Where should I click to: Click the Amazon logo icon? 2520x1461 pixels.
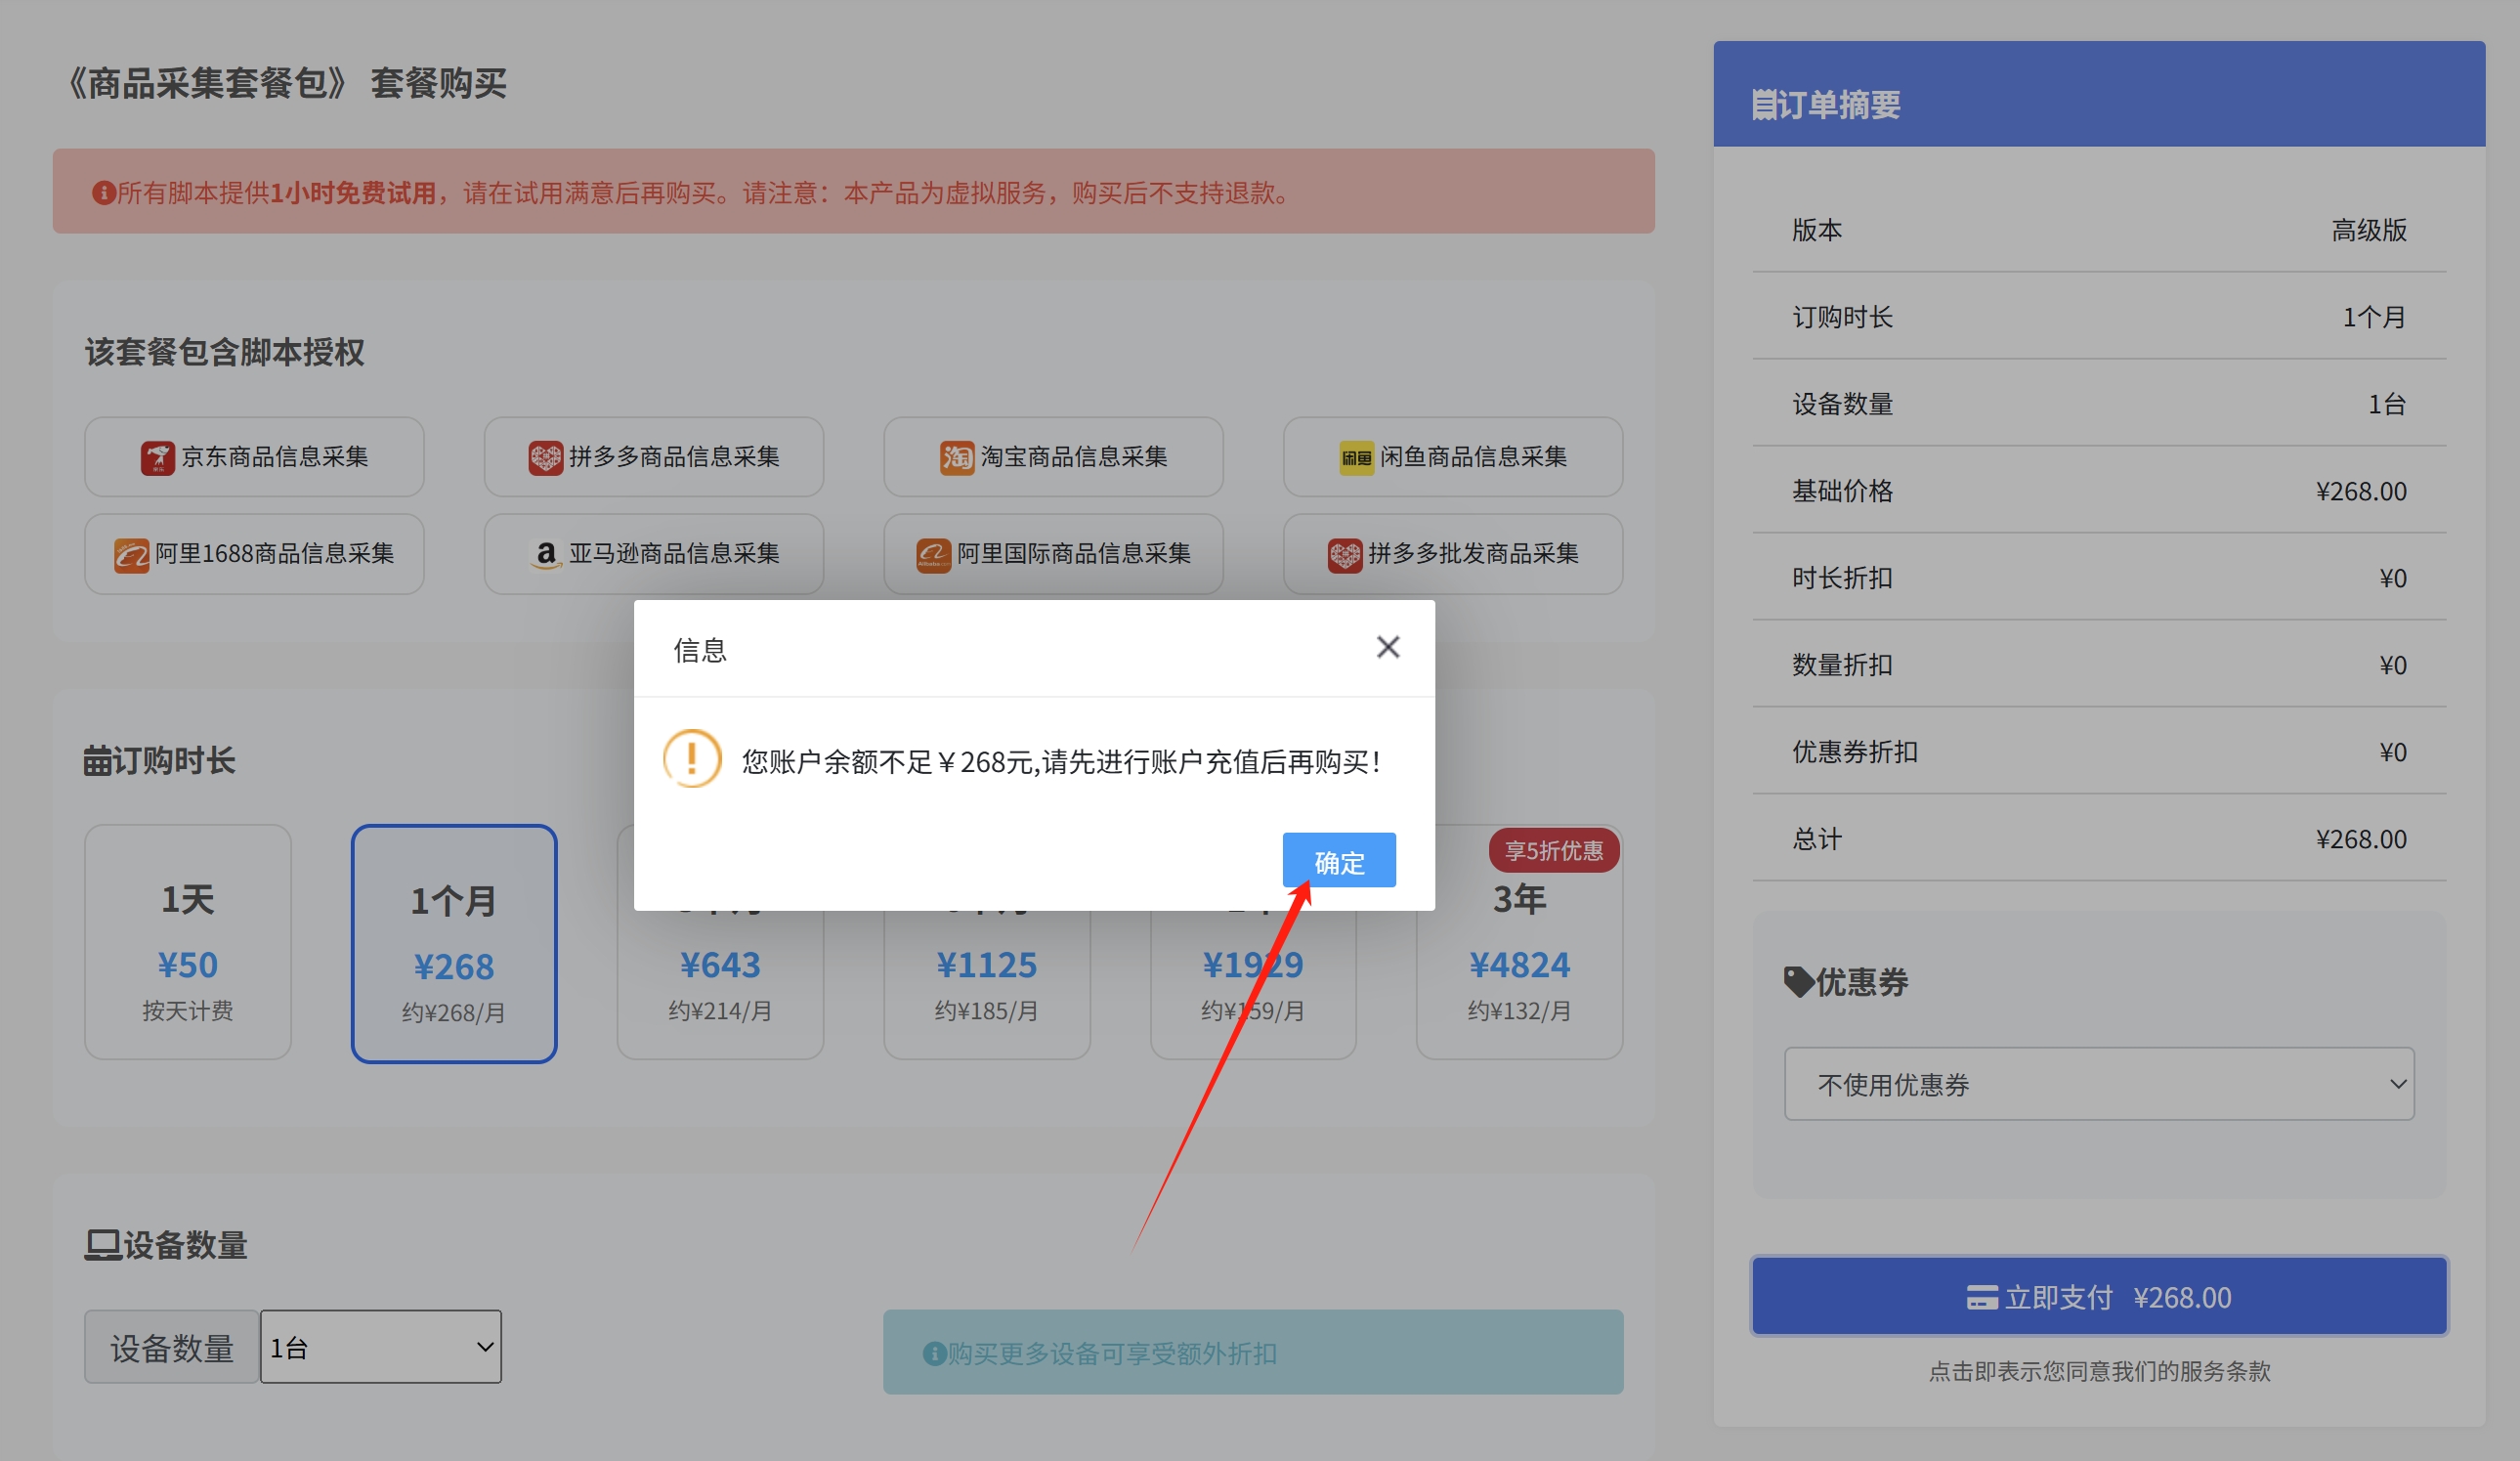[x=545, y=555]
